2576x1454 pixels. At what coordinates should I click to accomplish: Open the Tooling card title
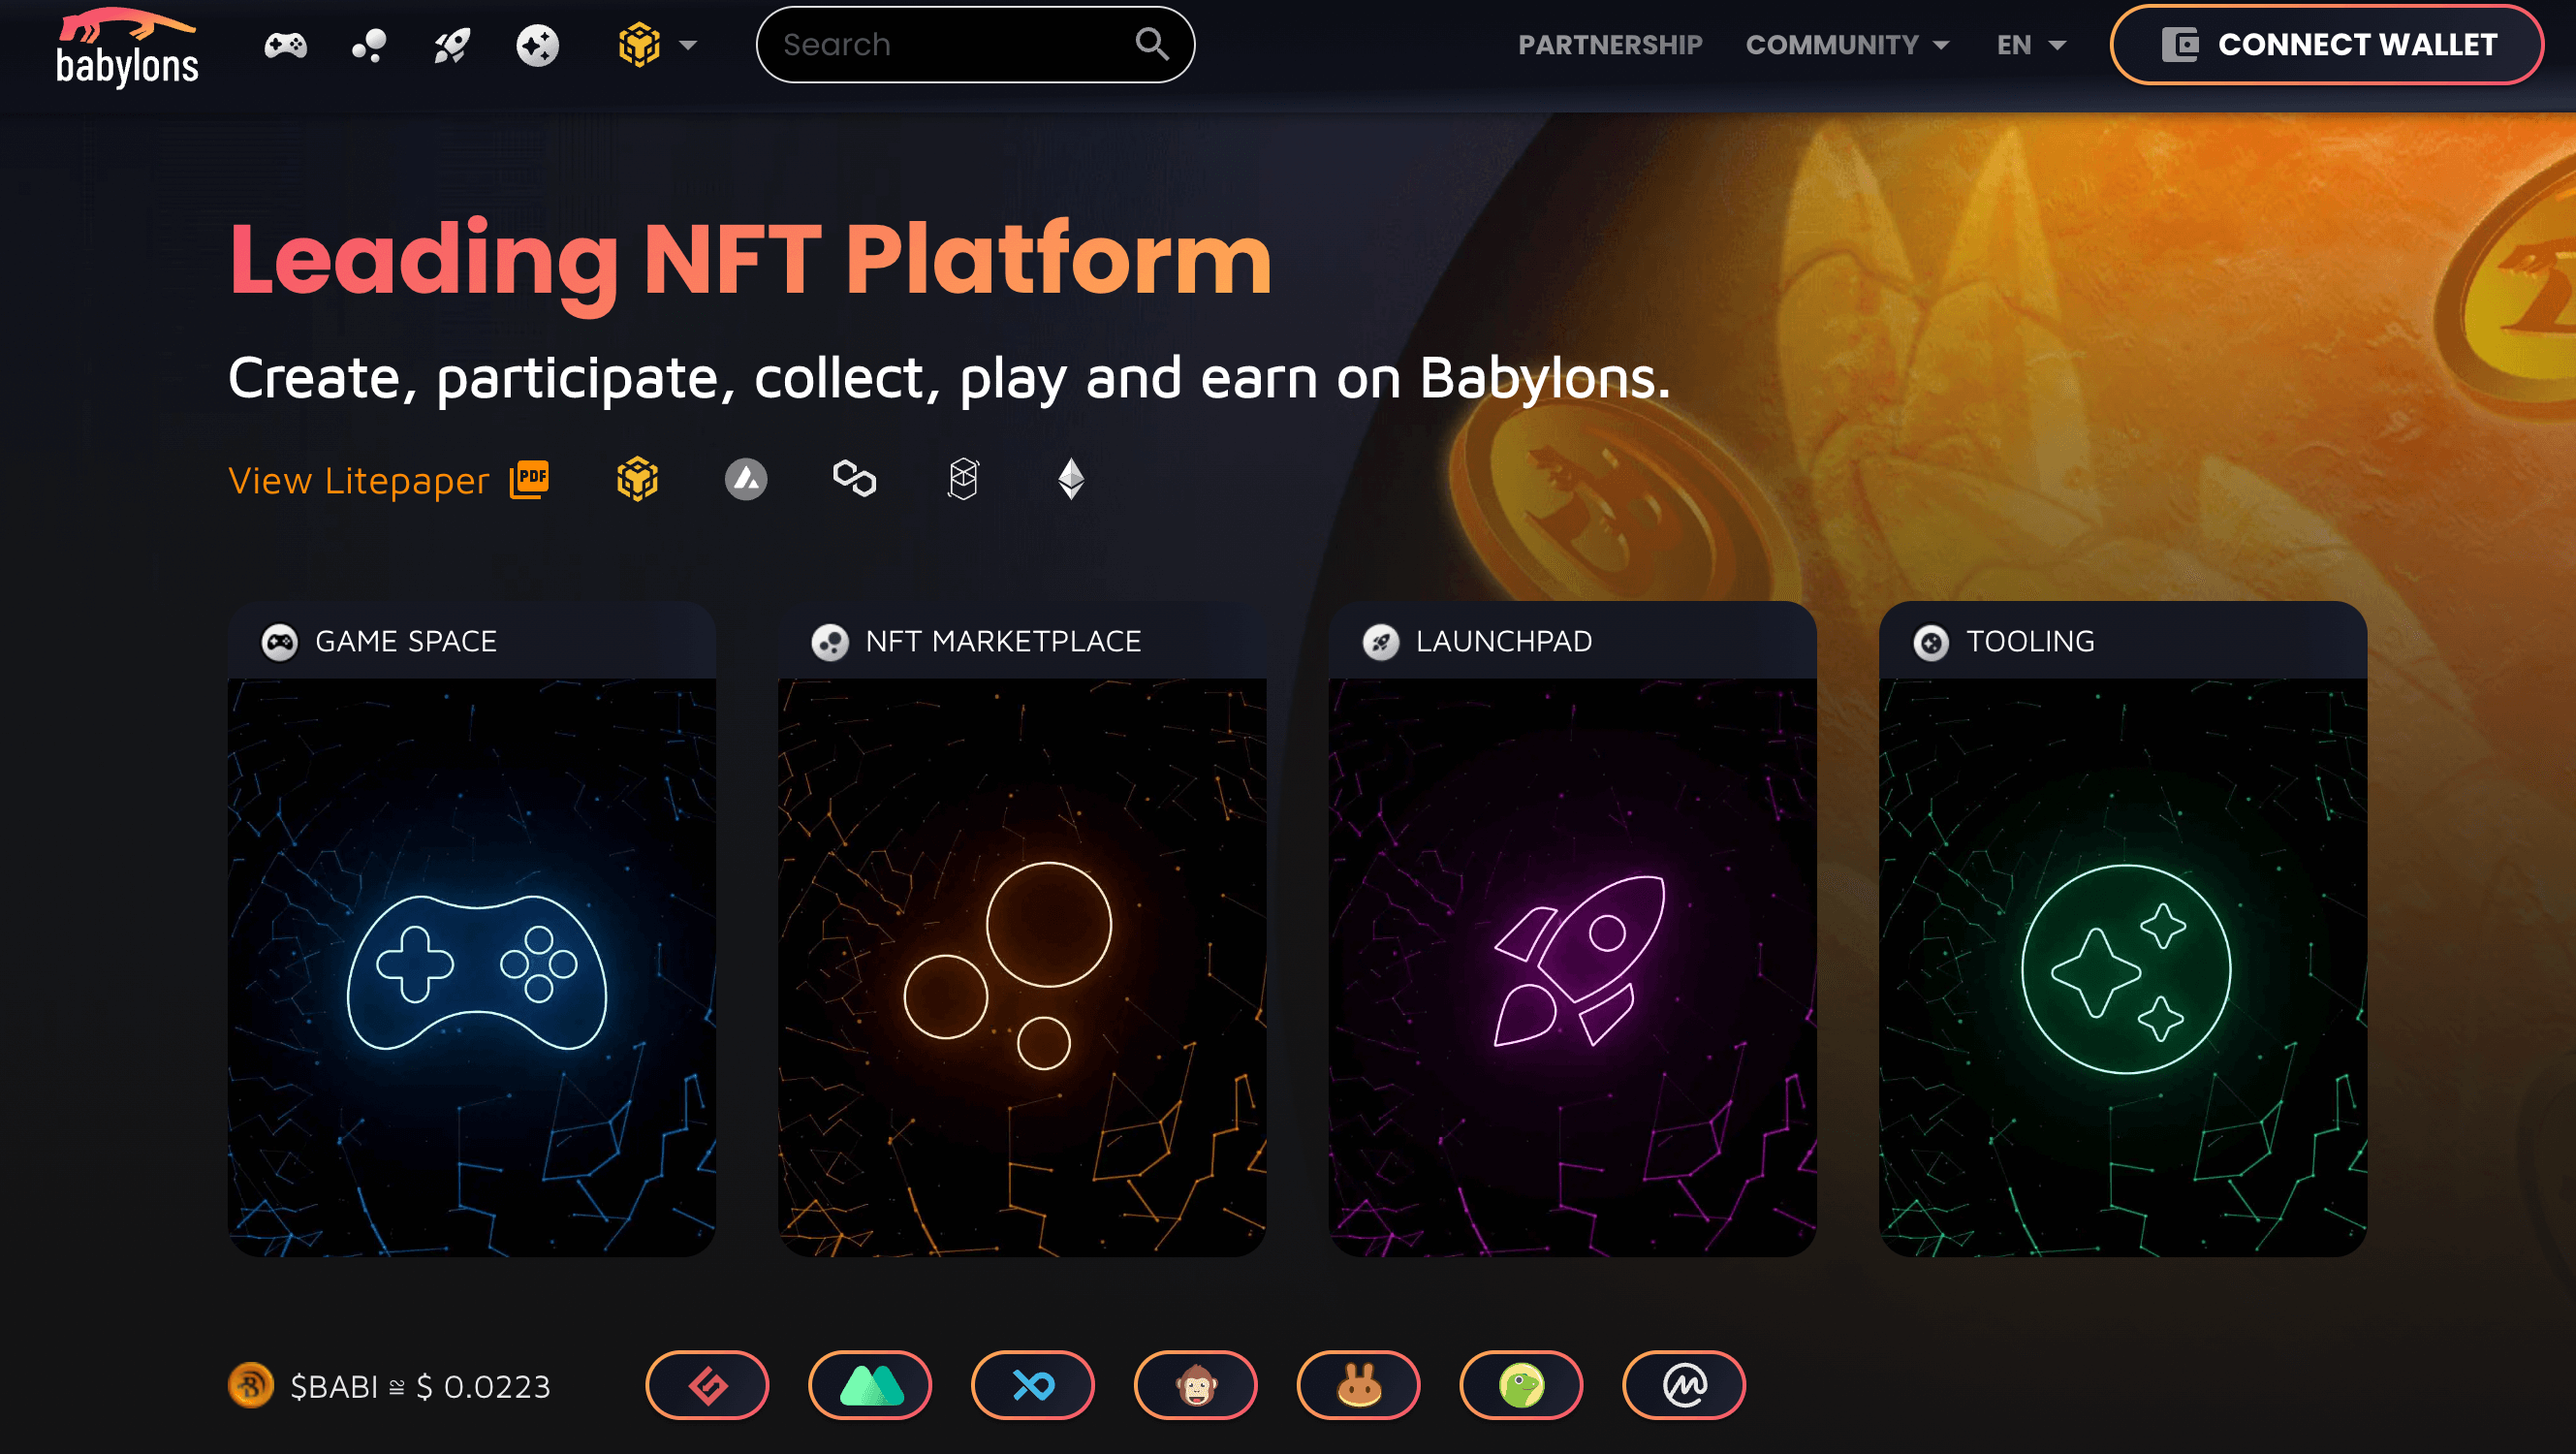tap(2030, 641)
